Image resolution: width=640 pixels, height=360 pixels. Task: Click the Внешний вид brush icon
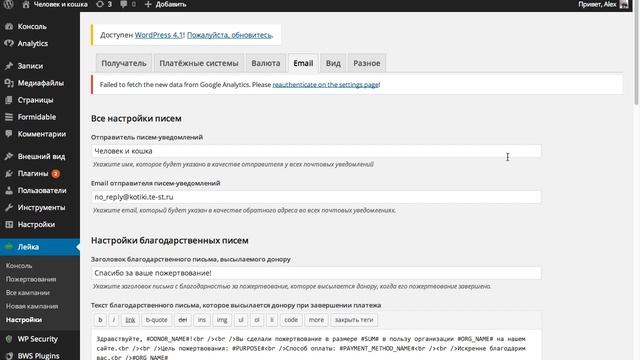[x=9, y=156]
